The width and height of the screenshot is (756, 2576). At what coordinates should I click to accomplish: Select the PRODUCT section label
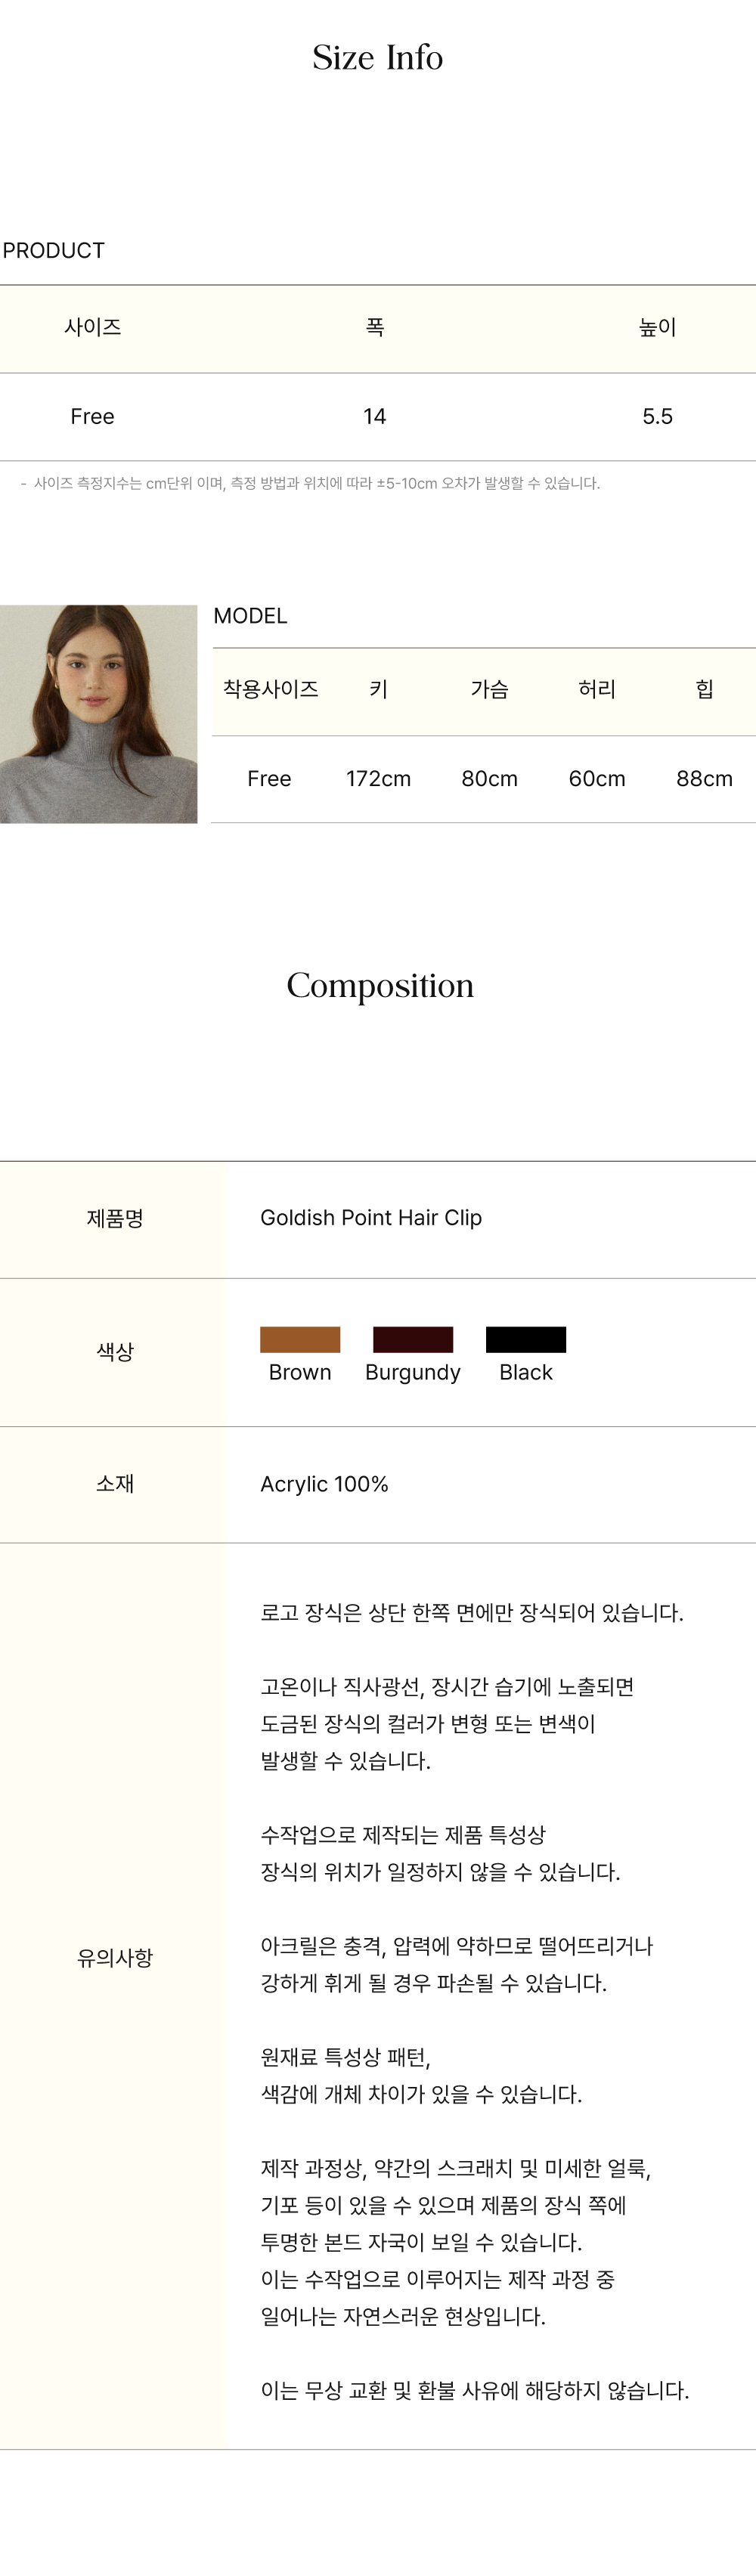[x=54, y=251]
